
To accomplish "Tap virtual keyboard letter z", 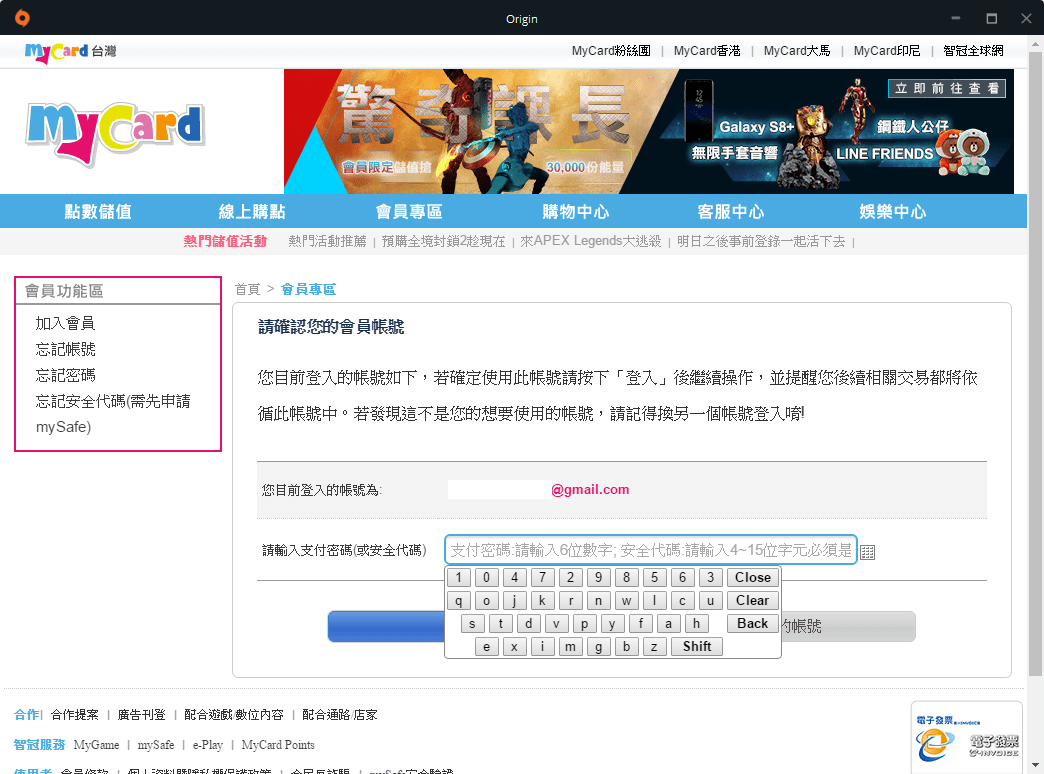I will click(x=654, y=647).
